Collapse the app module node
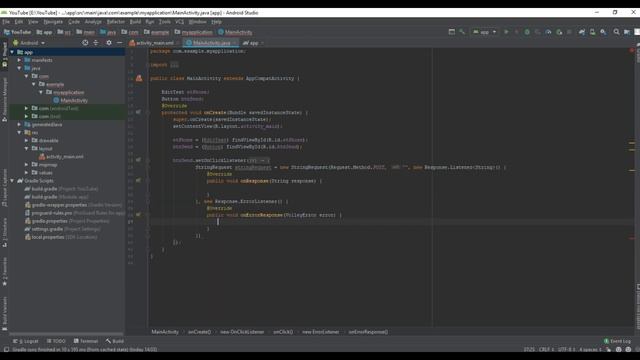Screen dimensions: 640x360 click(12, 52)
